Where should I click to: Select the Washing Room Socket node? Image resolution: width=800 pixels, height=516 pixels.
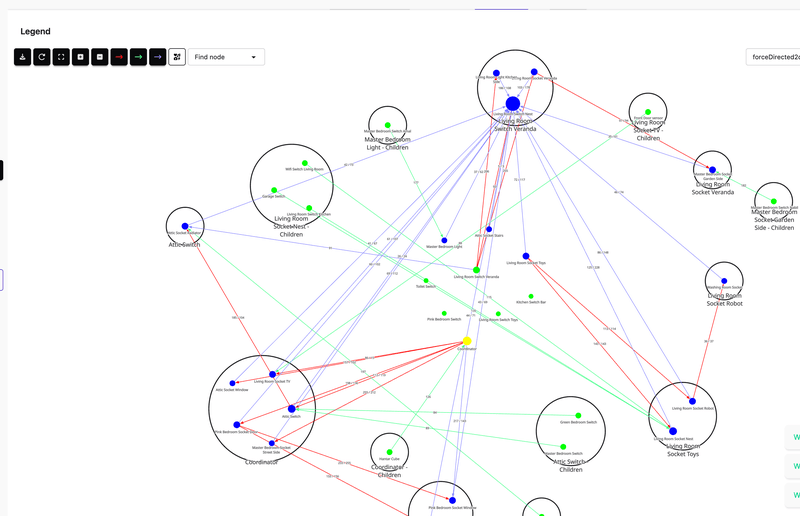(724, 281)
